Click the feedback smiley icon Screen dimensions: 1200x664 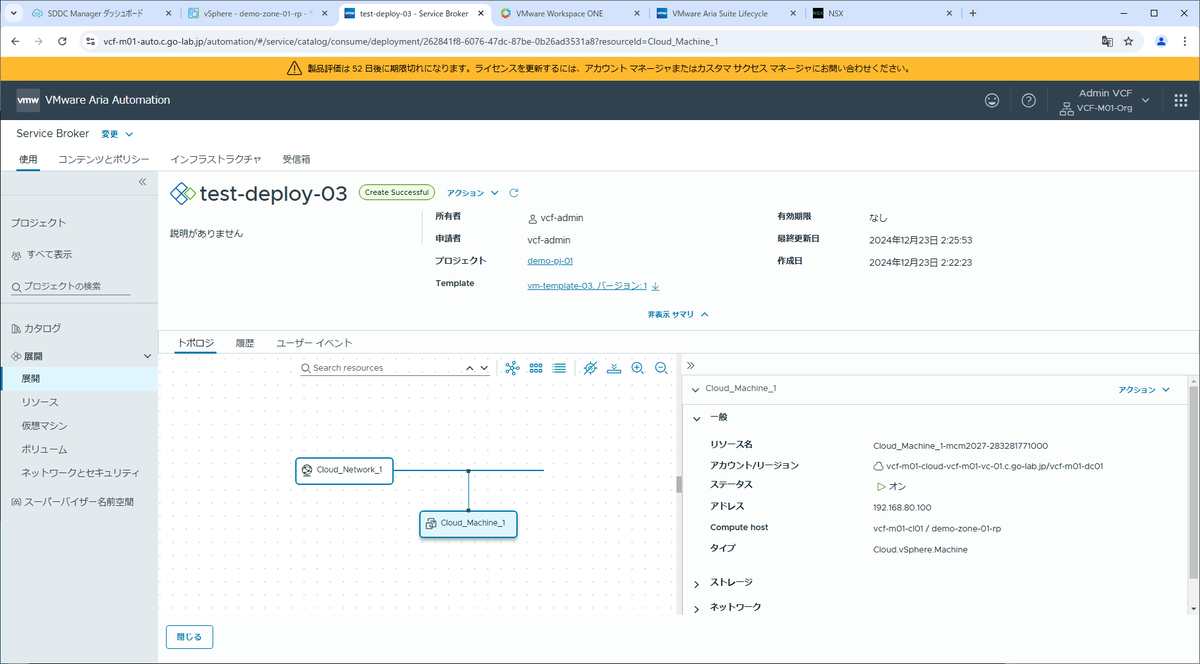992,100
